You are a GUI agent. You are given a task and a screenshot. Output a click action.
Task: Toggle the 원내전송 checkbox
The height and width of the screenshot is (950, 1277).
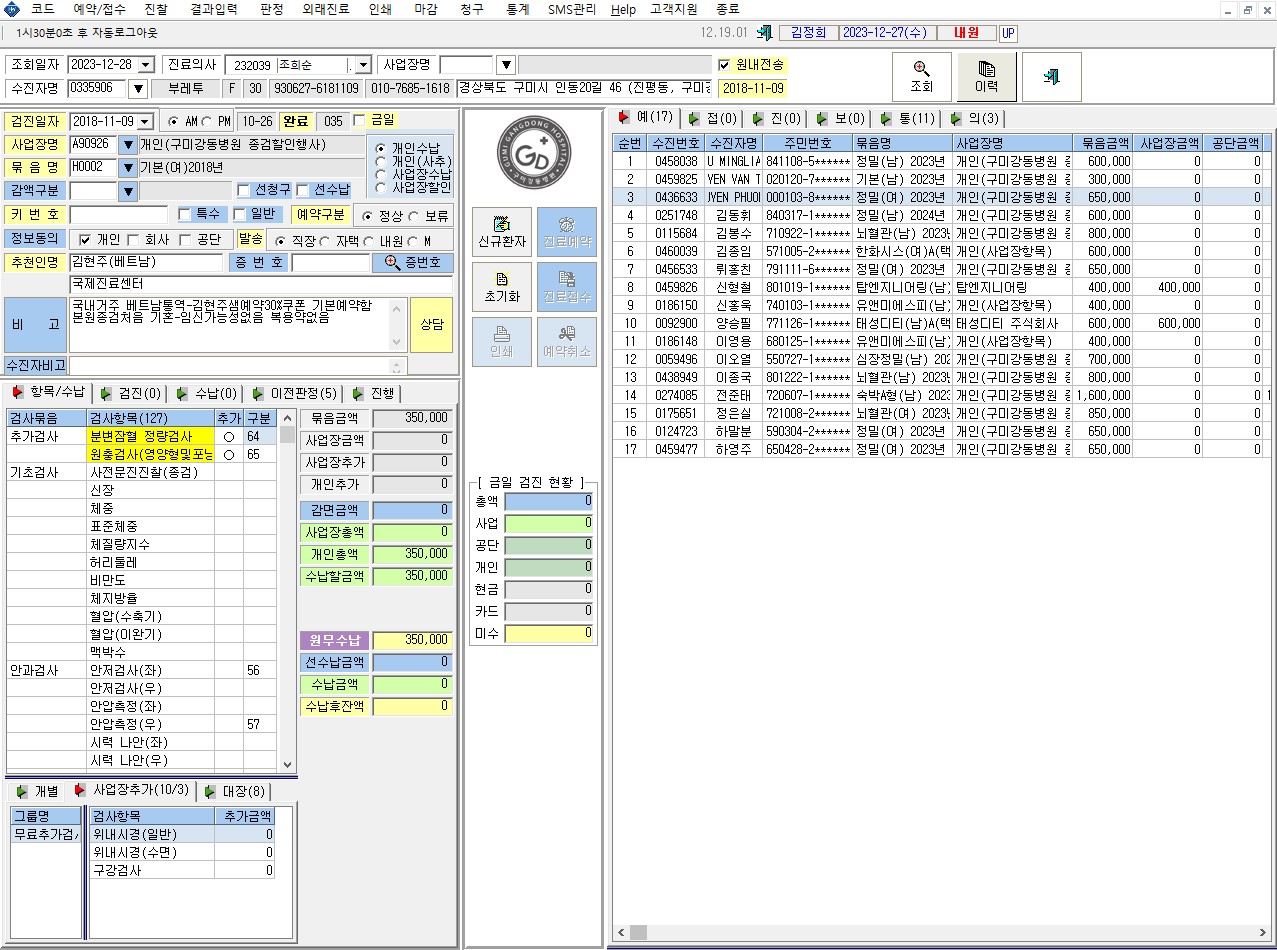725,65
